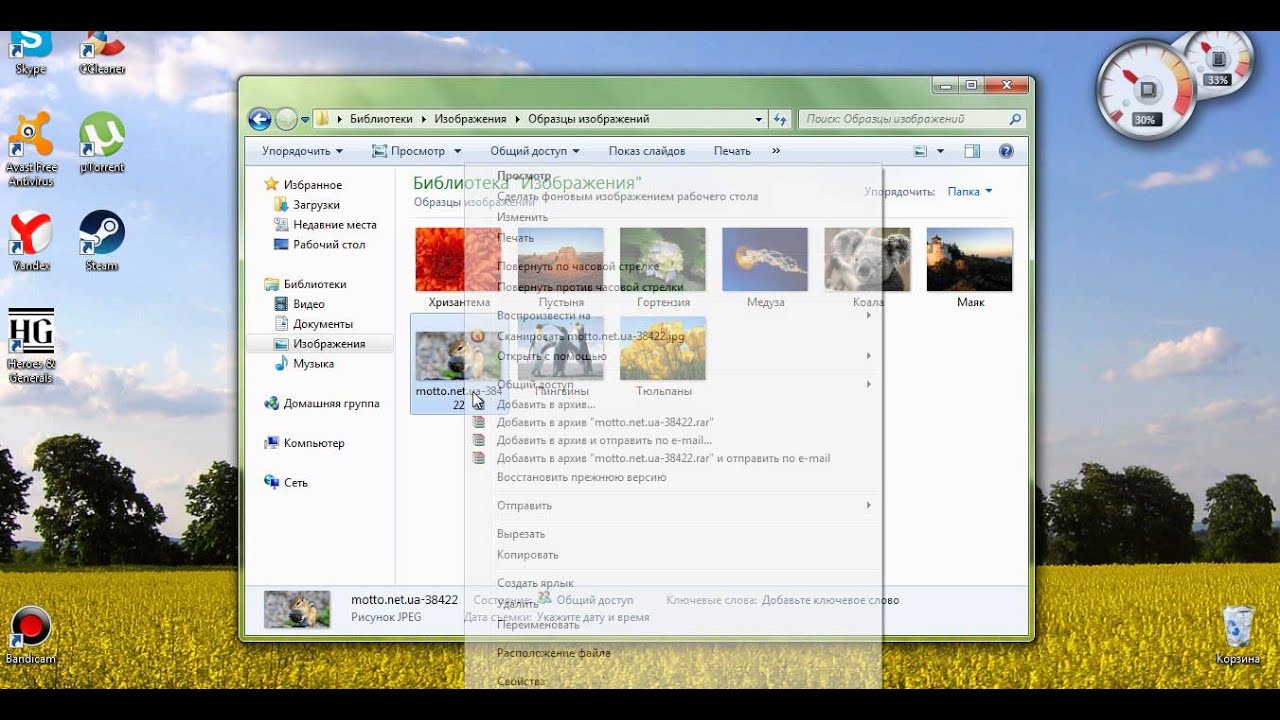
Task: Click Добавьте ключевое слово field
Action: [830, 600]
